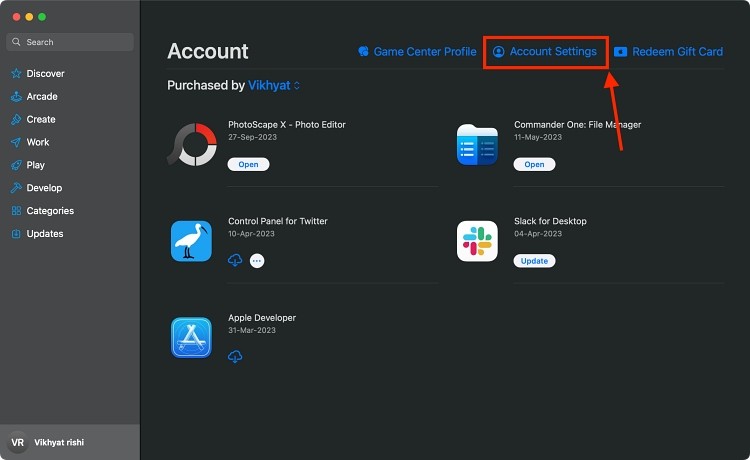Open the Arcade section

pyautogui.click(x=42, y=96)
